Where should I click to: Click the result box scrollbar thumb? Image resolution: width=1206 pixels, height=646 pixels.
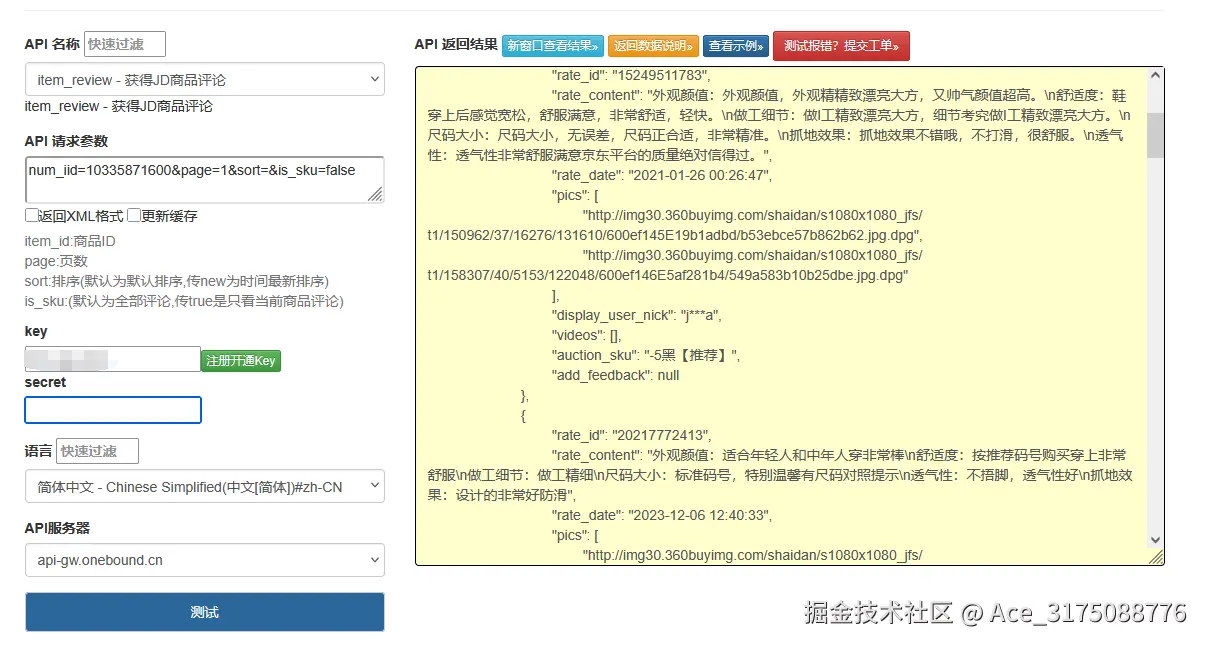pos(1156,135)
